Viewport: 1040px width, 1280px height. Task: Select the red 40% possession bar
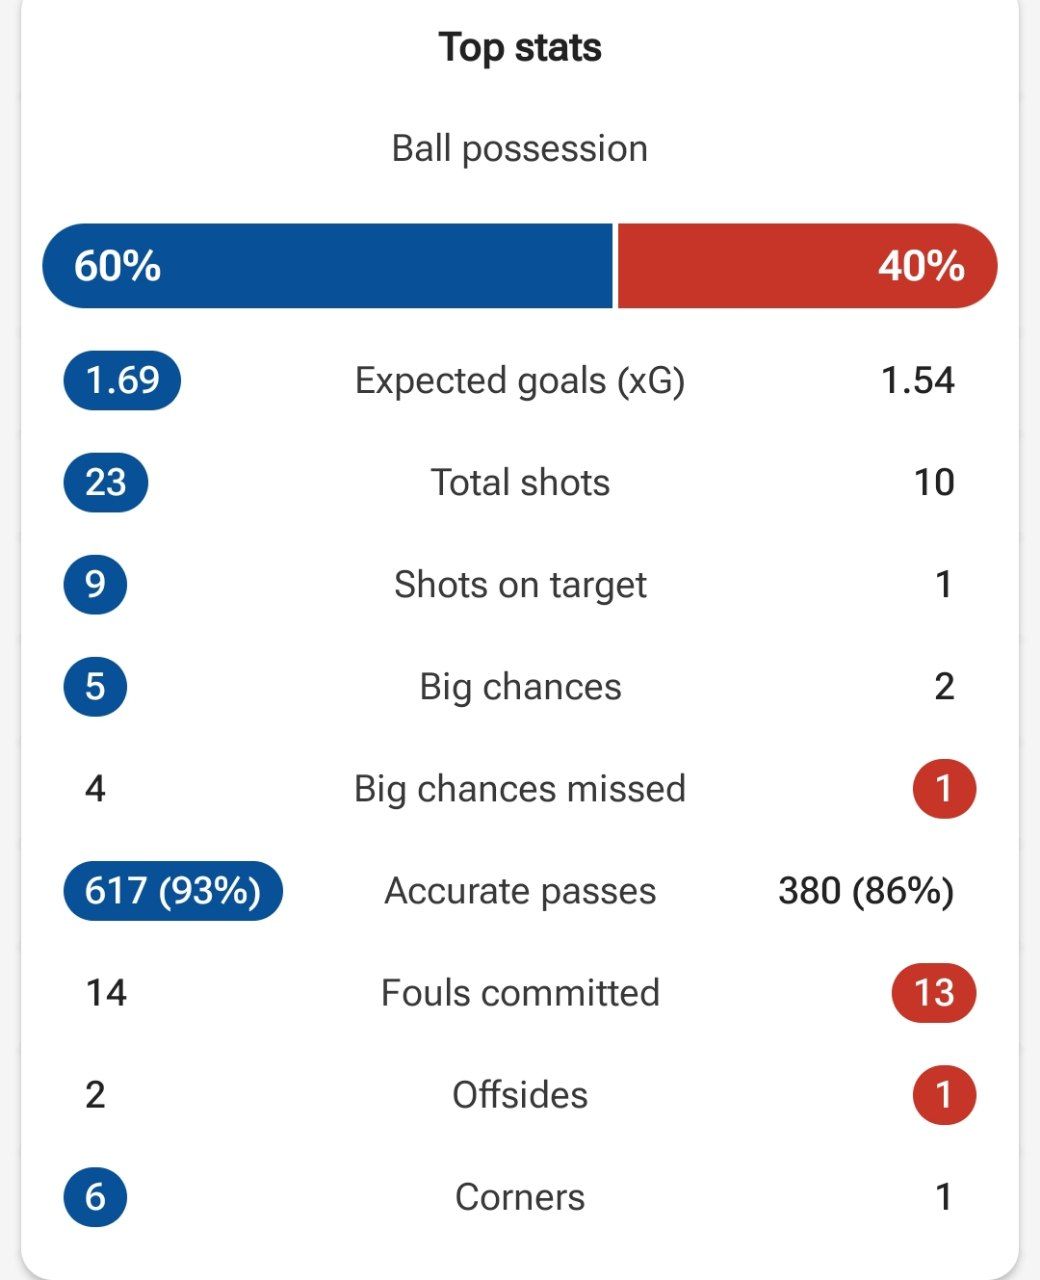click(x=808, y=266)
